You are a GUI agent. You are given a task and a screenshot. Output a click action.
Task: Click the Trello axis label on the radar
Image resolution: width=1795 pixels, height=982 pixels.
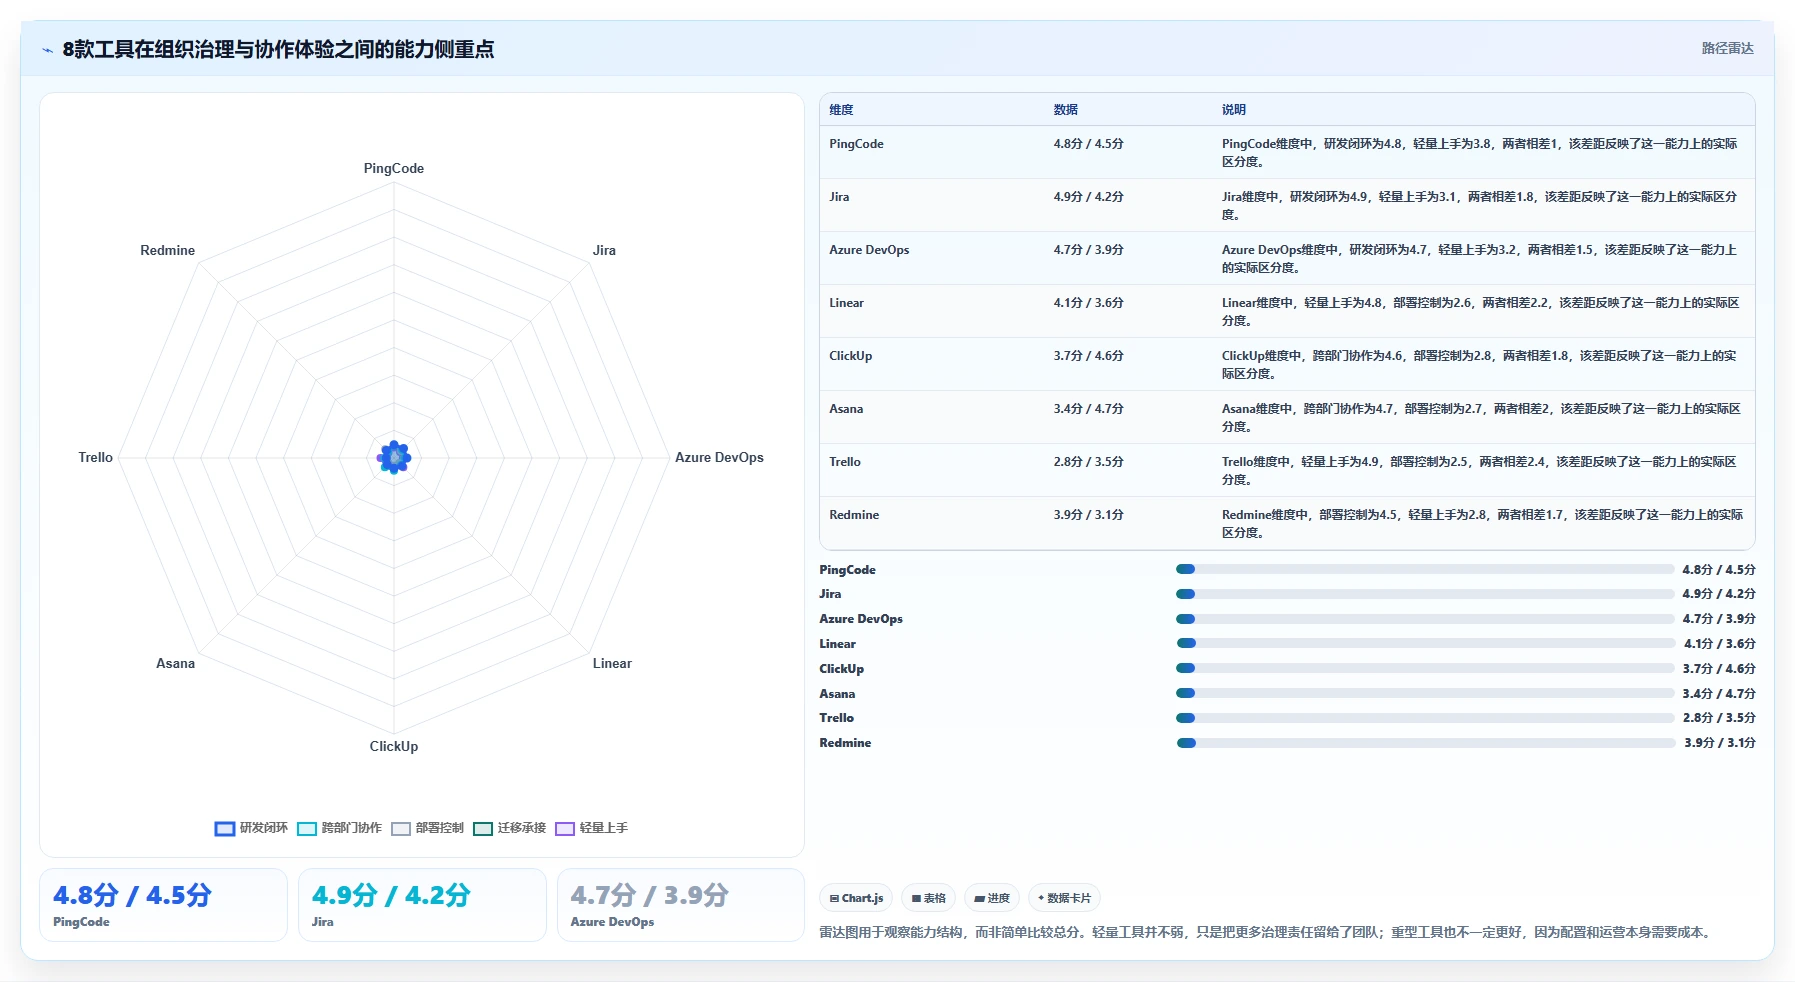tap(96, 457)
